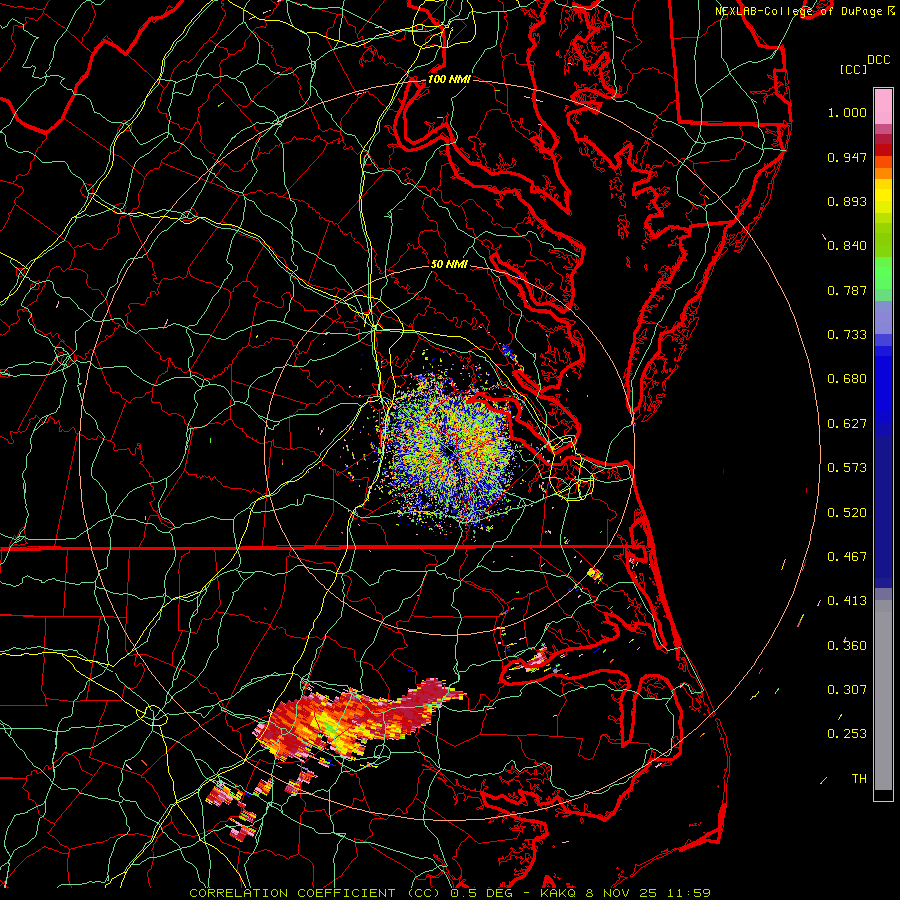Screen dimensions: 900x900
Task: Select the 0.307 legend value
Action: tap(847, 690)
